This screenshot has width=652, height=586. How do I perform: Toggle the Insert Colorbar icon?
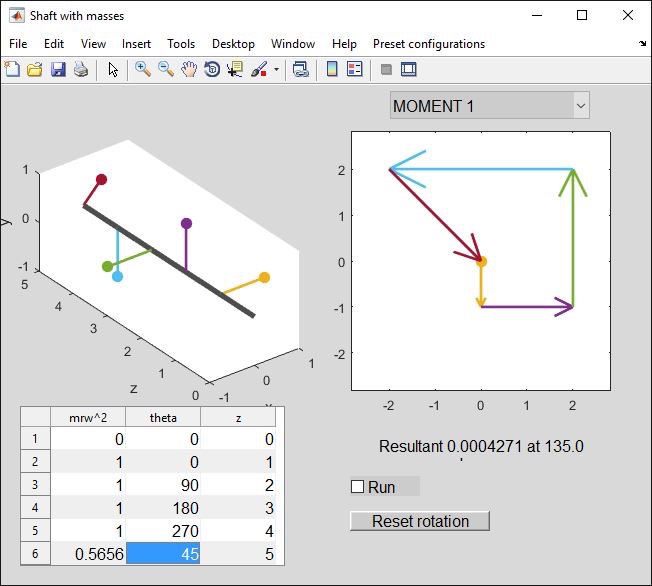click(333, 70)
